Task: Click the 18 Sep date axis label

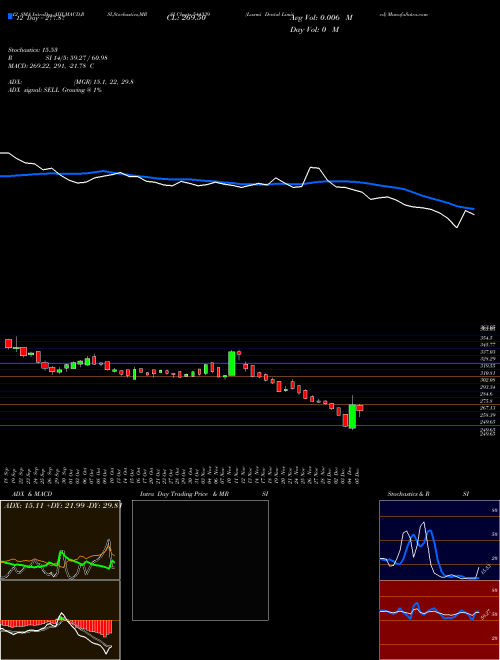Action: pyautogui.click(x=8, y=475)
